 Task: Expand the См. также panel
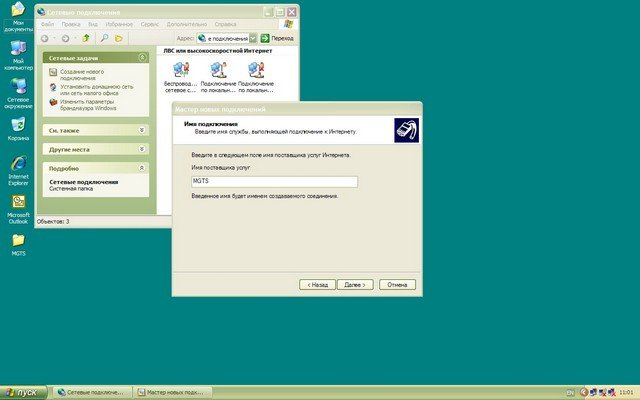pos(141,130)
